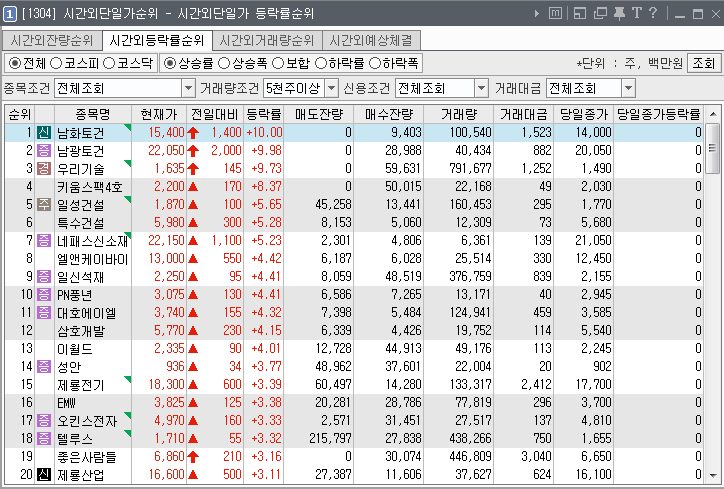Viewport: 724px width, 489px height.
Task: Click the 증 badge beside 오킨스전자
Action: pos(44,421)
